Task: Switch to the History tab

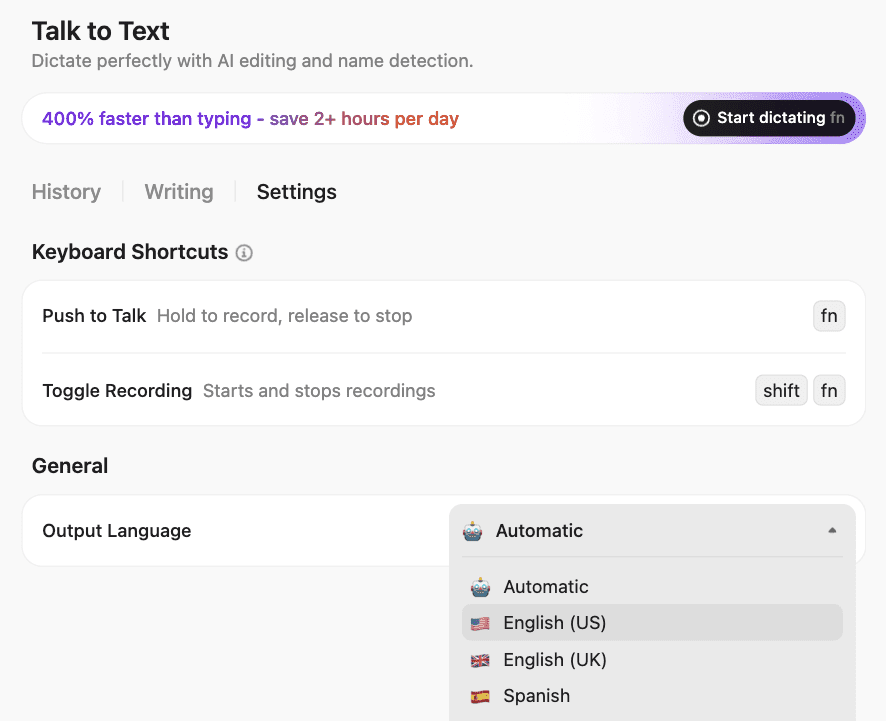Action: [66, 192]
